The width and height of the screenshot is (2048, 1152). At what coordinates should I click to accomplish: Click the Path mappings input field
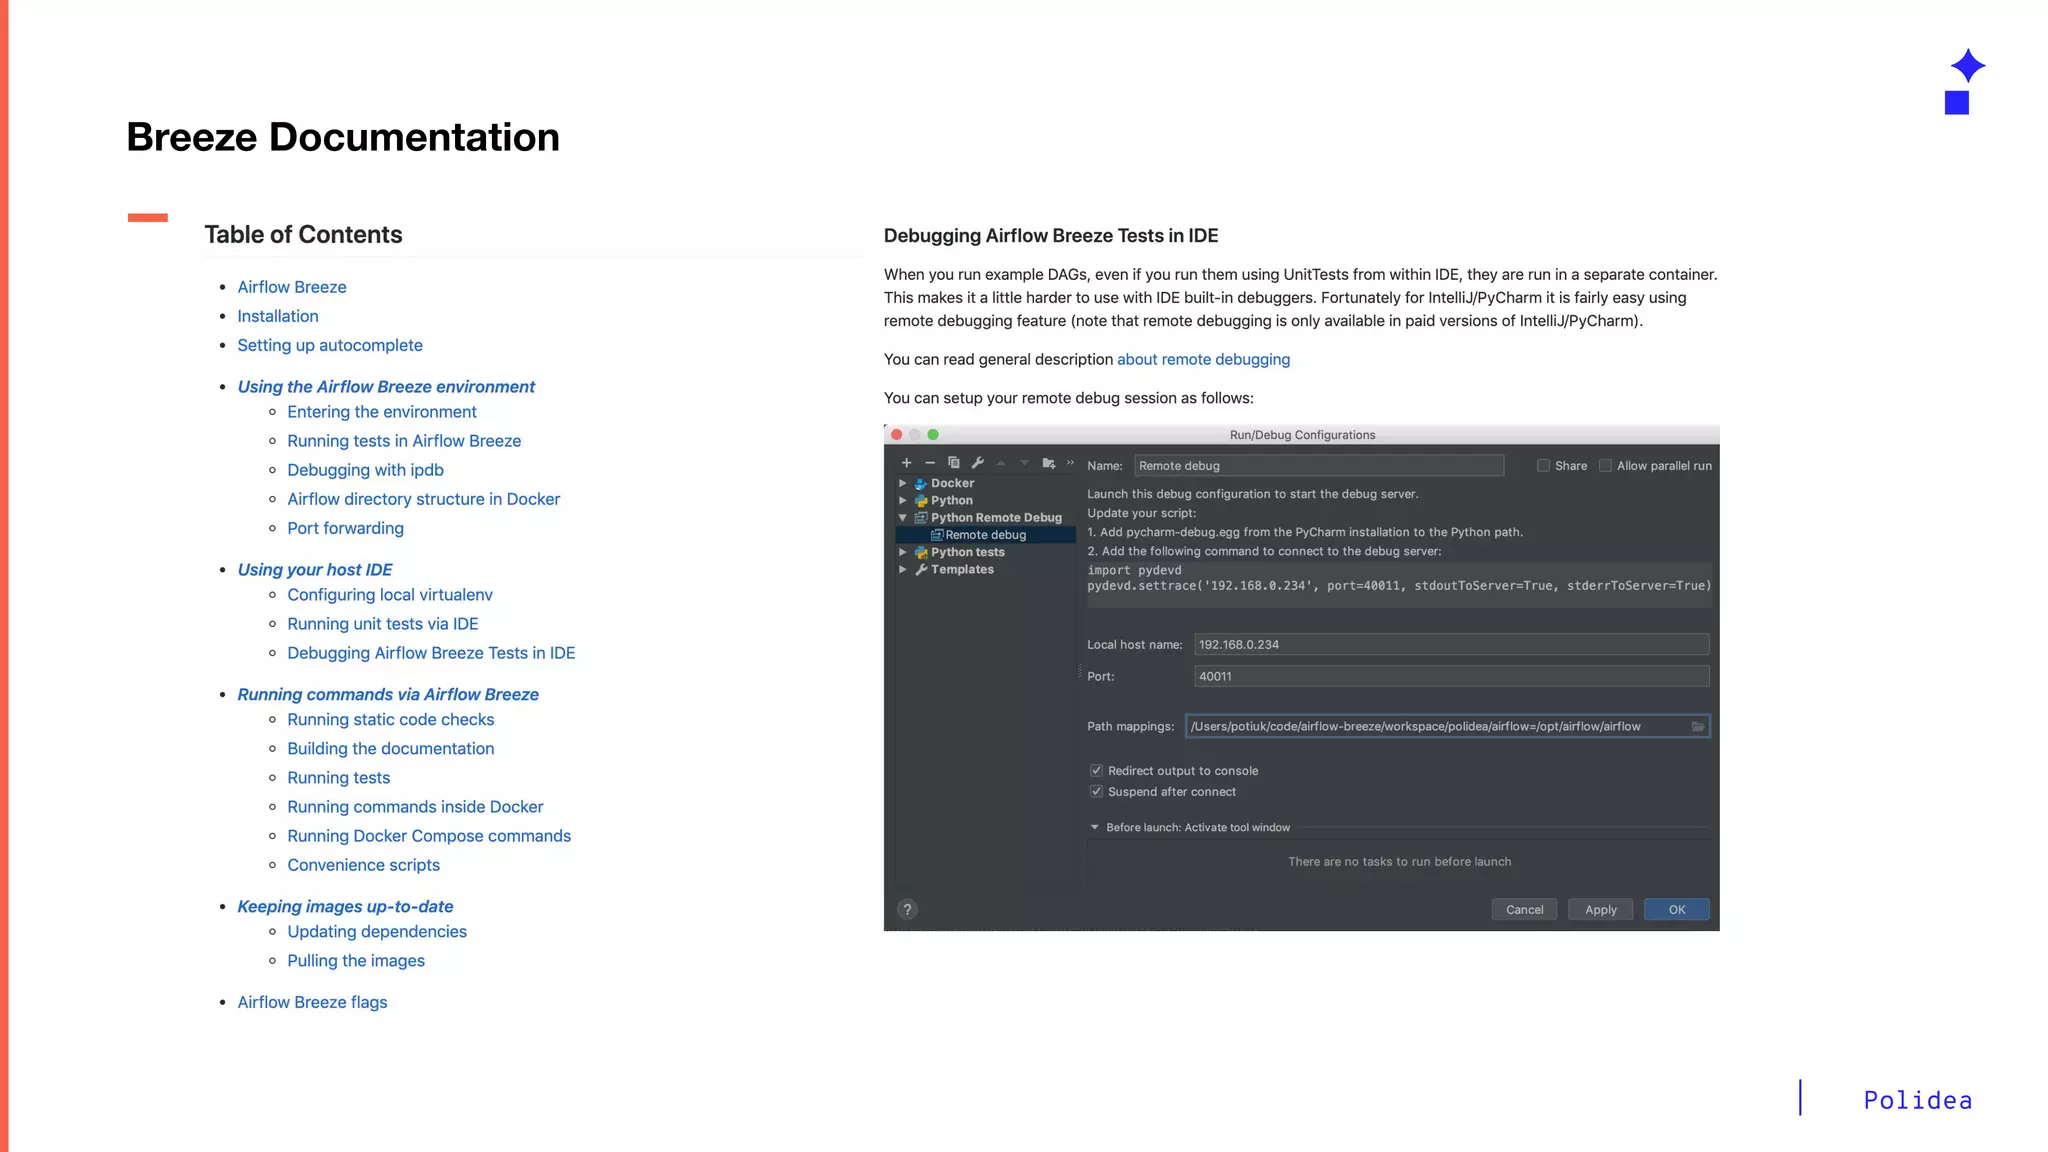pyautogui.click(x=1447, y=727)
